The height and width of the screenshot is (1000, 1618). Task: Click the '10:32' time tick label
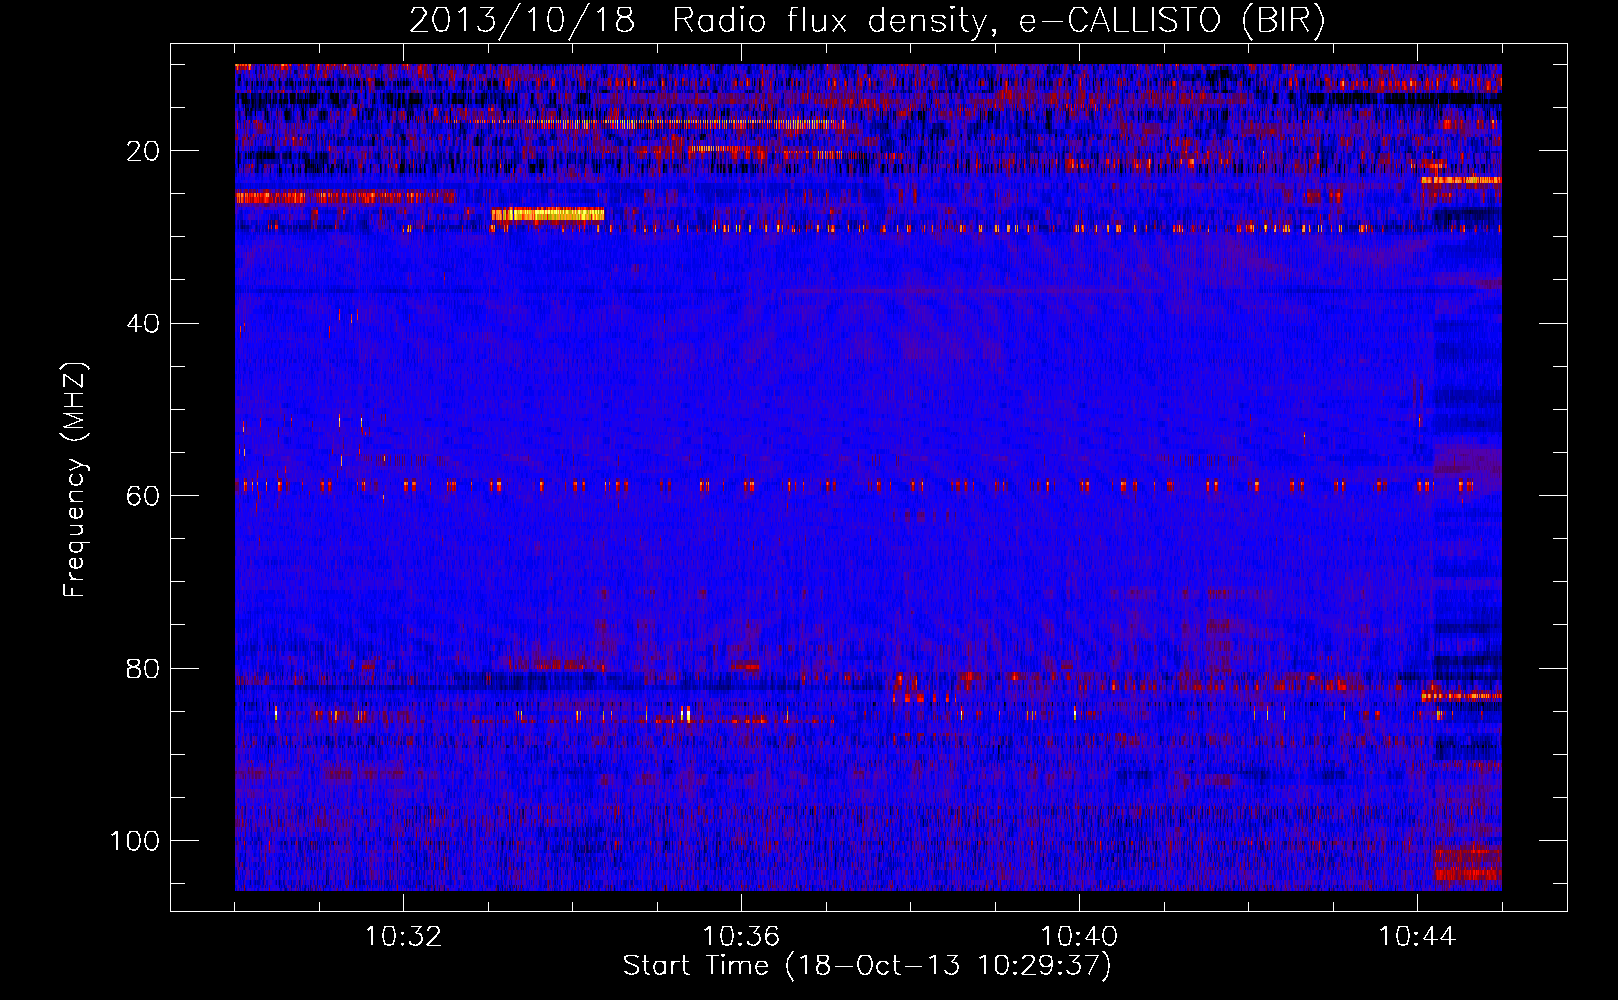coord(403,937)
